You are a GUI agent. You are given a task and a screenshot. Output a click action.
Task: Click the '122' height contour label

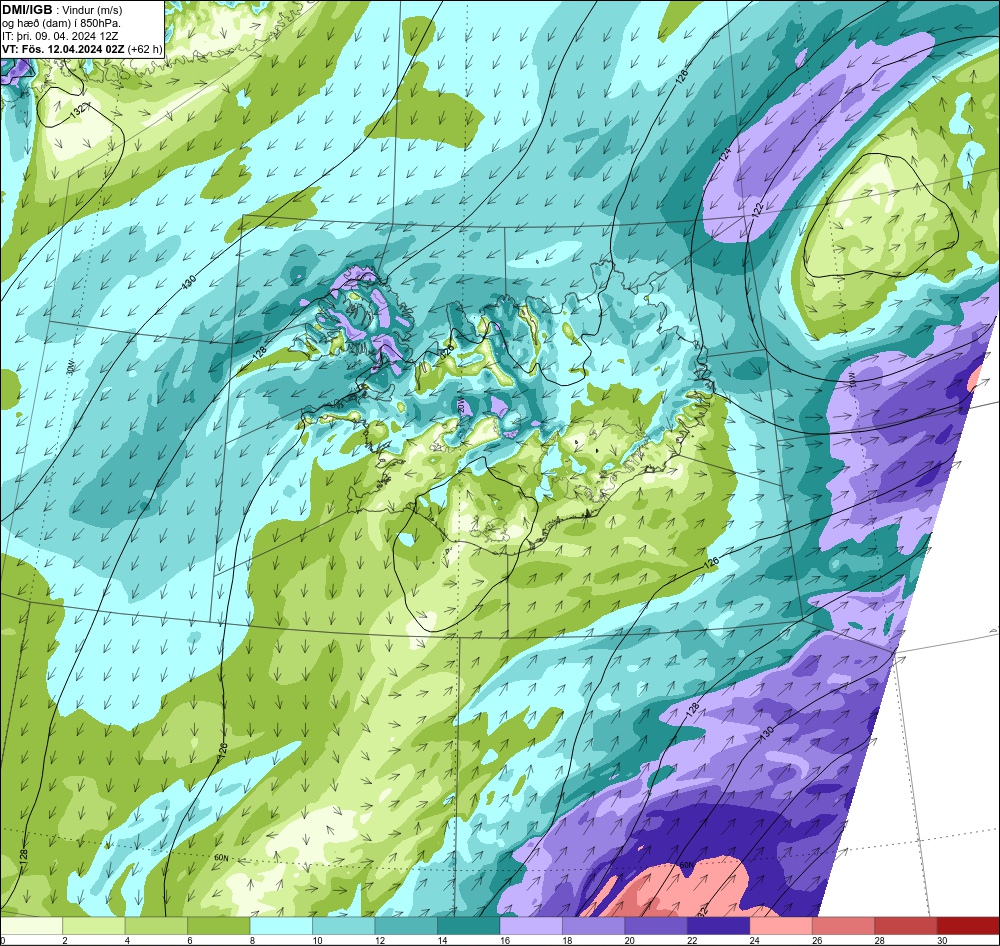pyautogui.click(x=757, y=211)
